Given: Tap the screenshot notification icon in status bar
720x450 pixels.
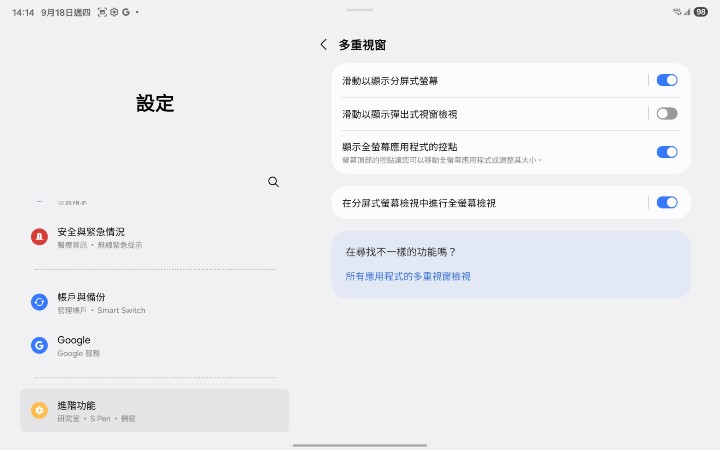Looking at the screenshot, I should 102,12.
